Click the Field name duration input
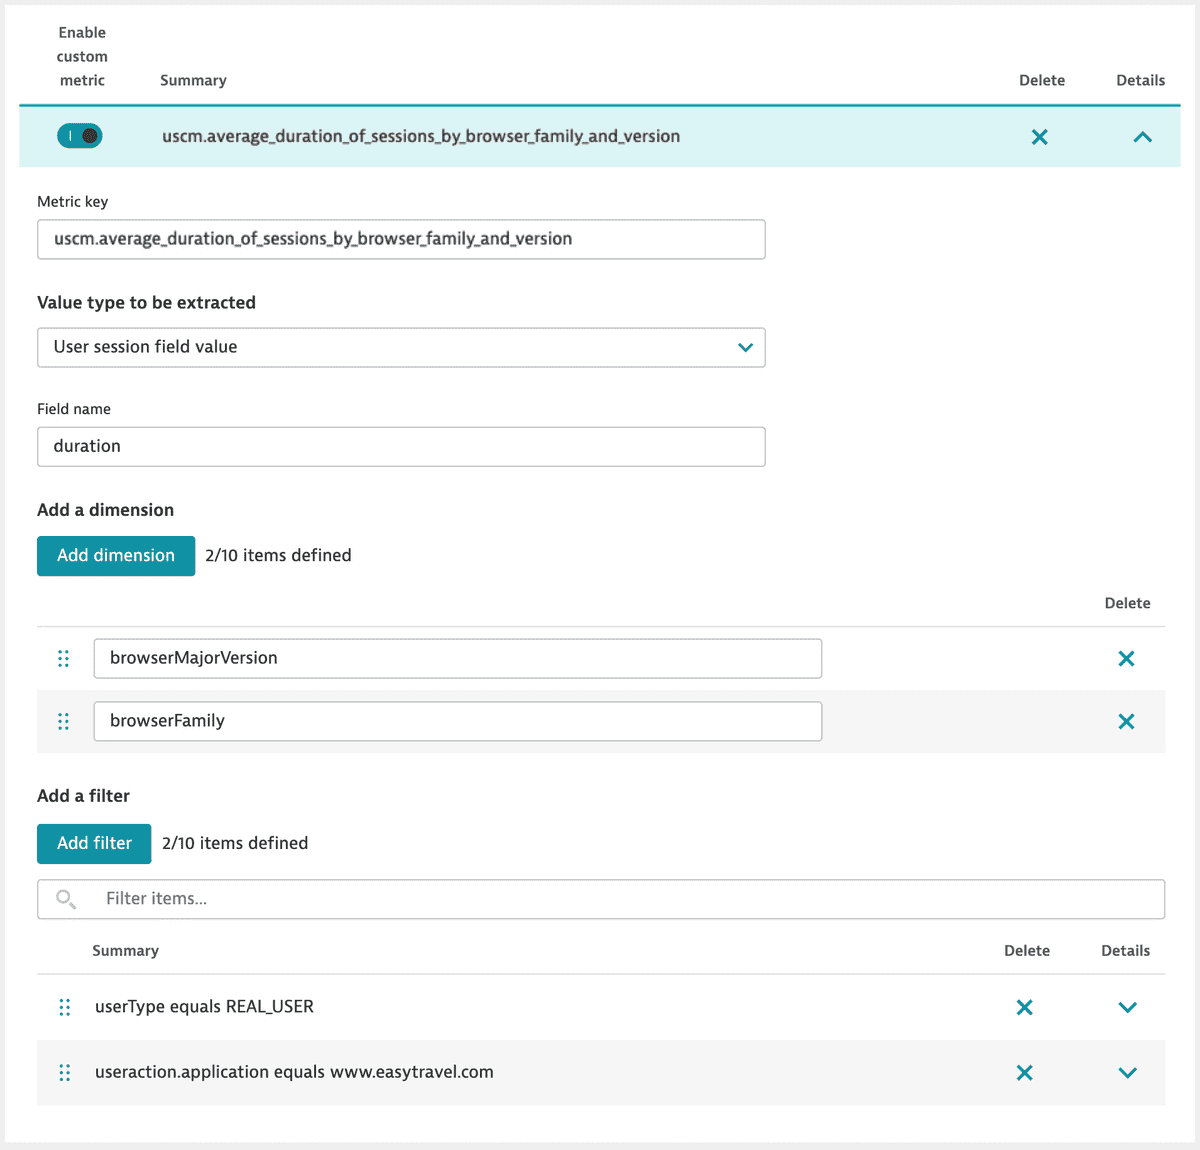Image resolution: width=1200 pixels, height=1150 pixels. (400, 446)
